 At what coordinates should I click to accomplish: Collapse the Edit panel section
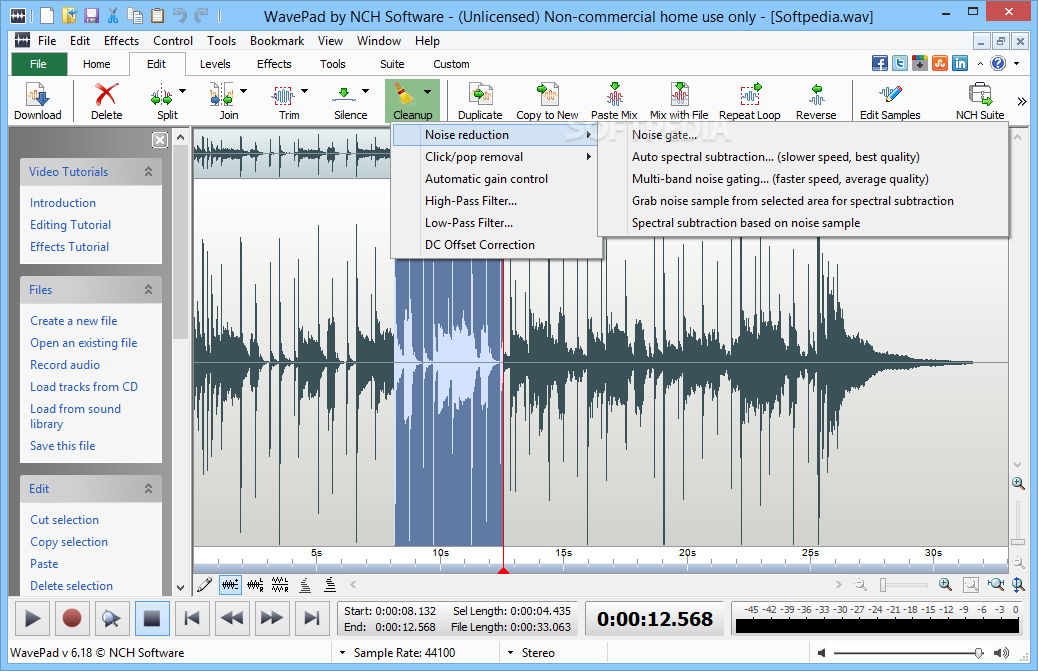(148, 488)
